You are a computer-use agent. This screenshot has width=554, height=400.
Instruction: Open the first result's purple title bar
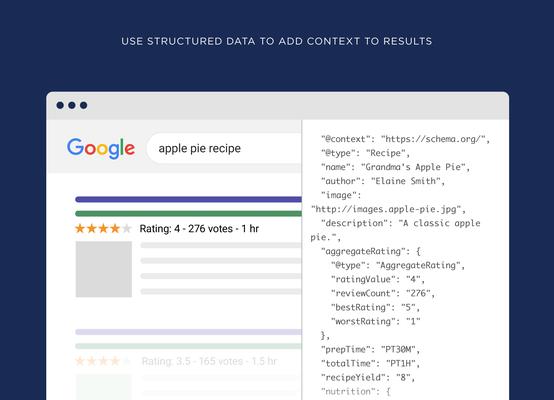(x=188, y=199)
